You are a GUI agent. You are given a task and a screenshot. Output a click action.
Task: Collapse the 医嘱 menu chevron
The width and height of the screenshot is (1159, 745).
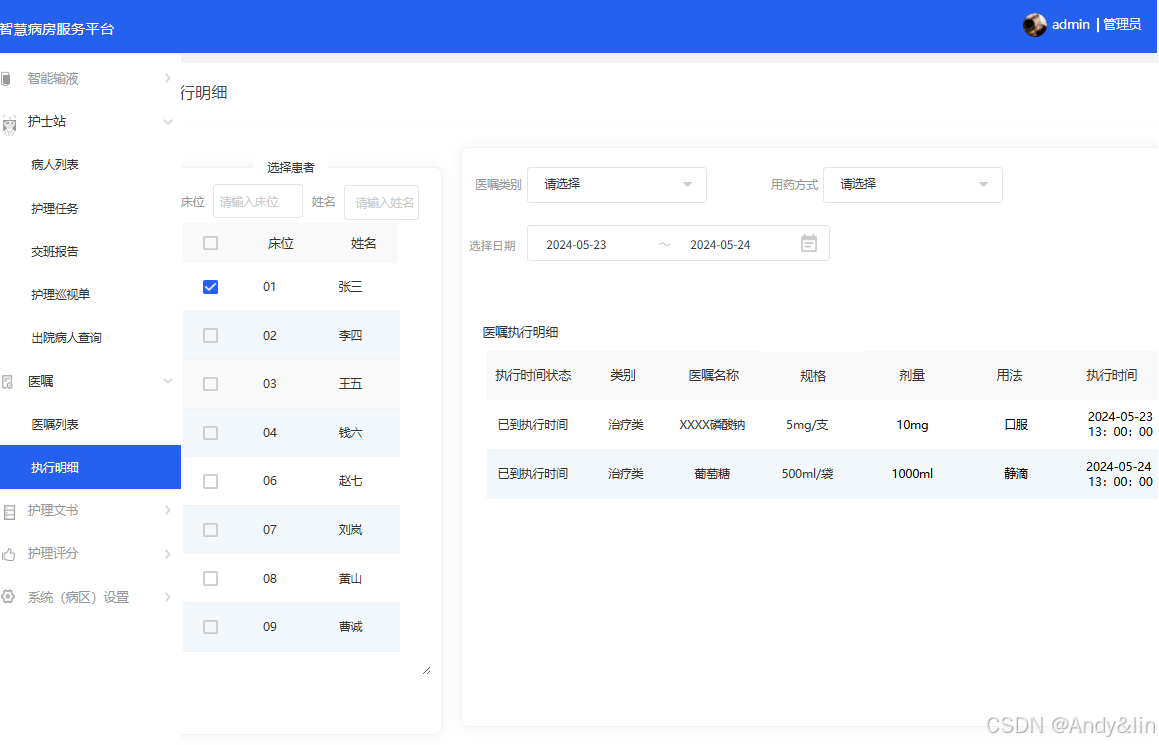(168, 381)
